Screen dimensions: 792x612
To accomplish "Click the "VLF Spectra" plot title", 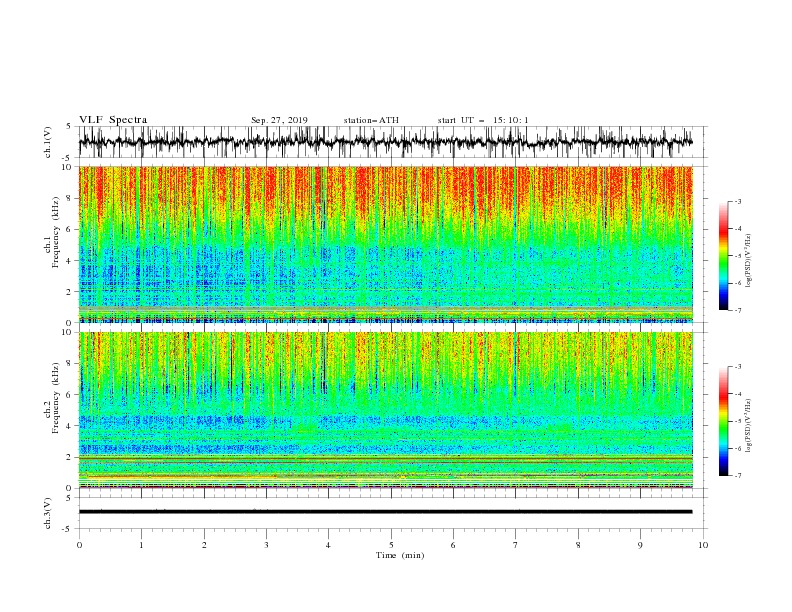I will click(x=113, y=120).
